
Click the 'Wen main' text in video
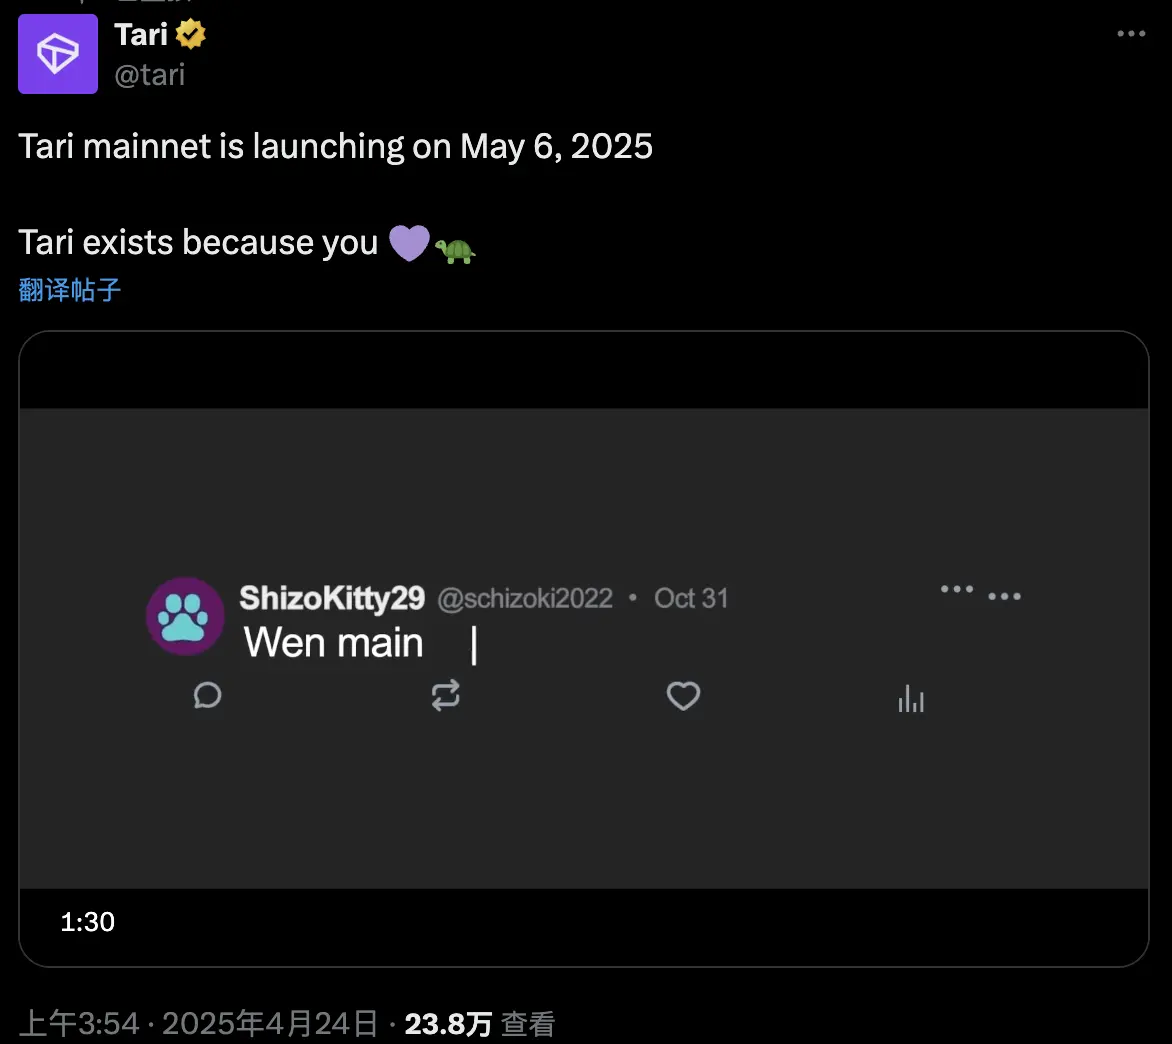(x=334, y=643)
